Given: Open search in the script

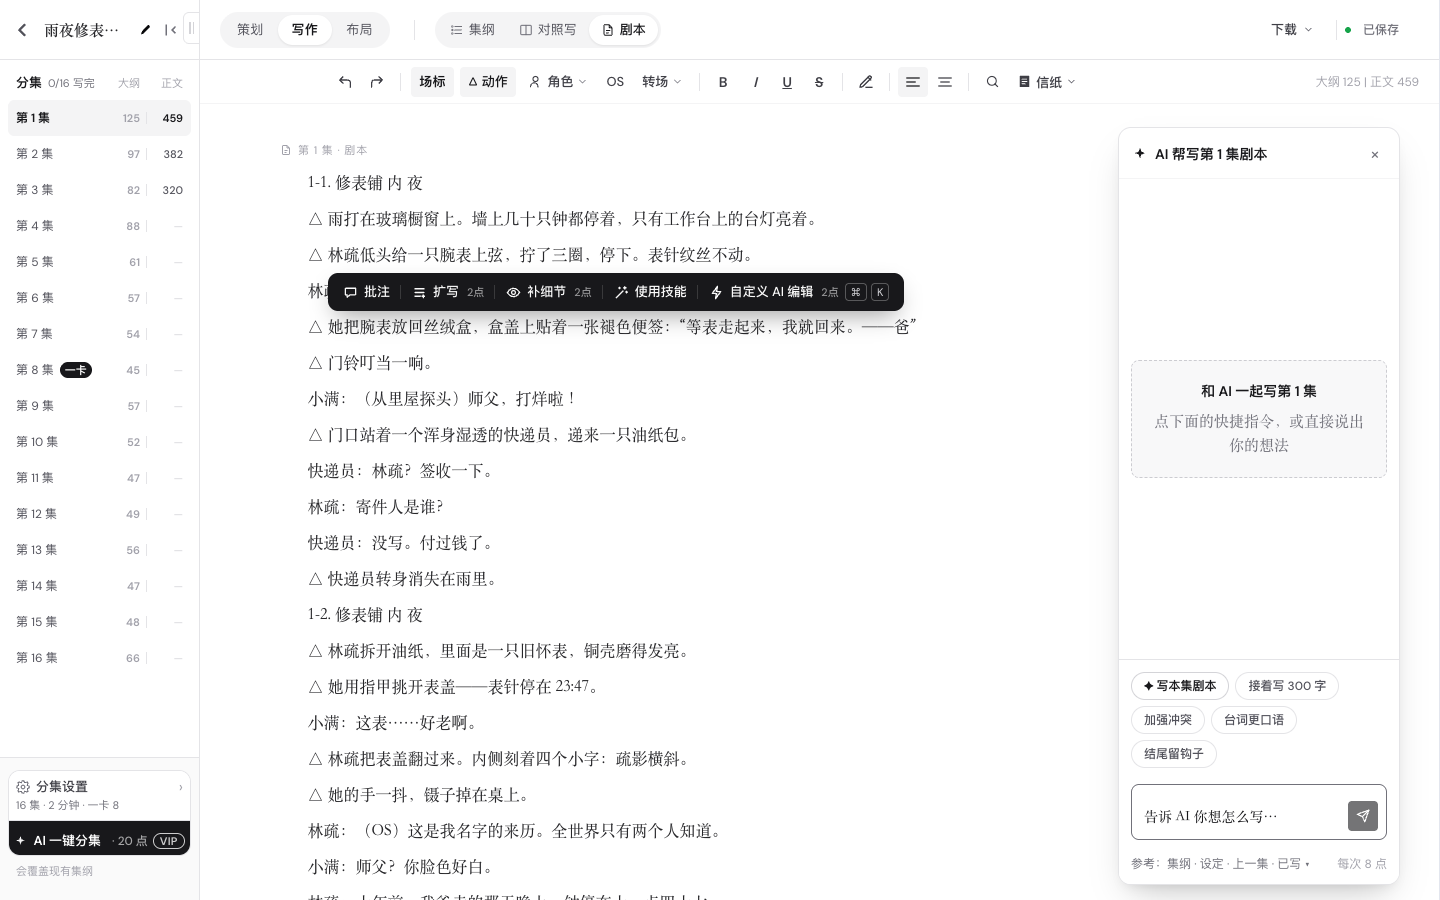Looking at the screenshot, I should 992,82.
